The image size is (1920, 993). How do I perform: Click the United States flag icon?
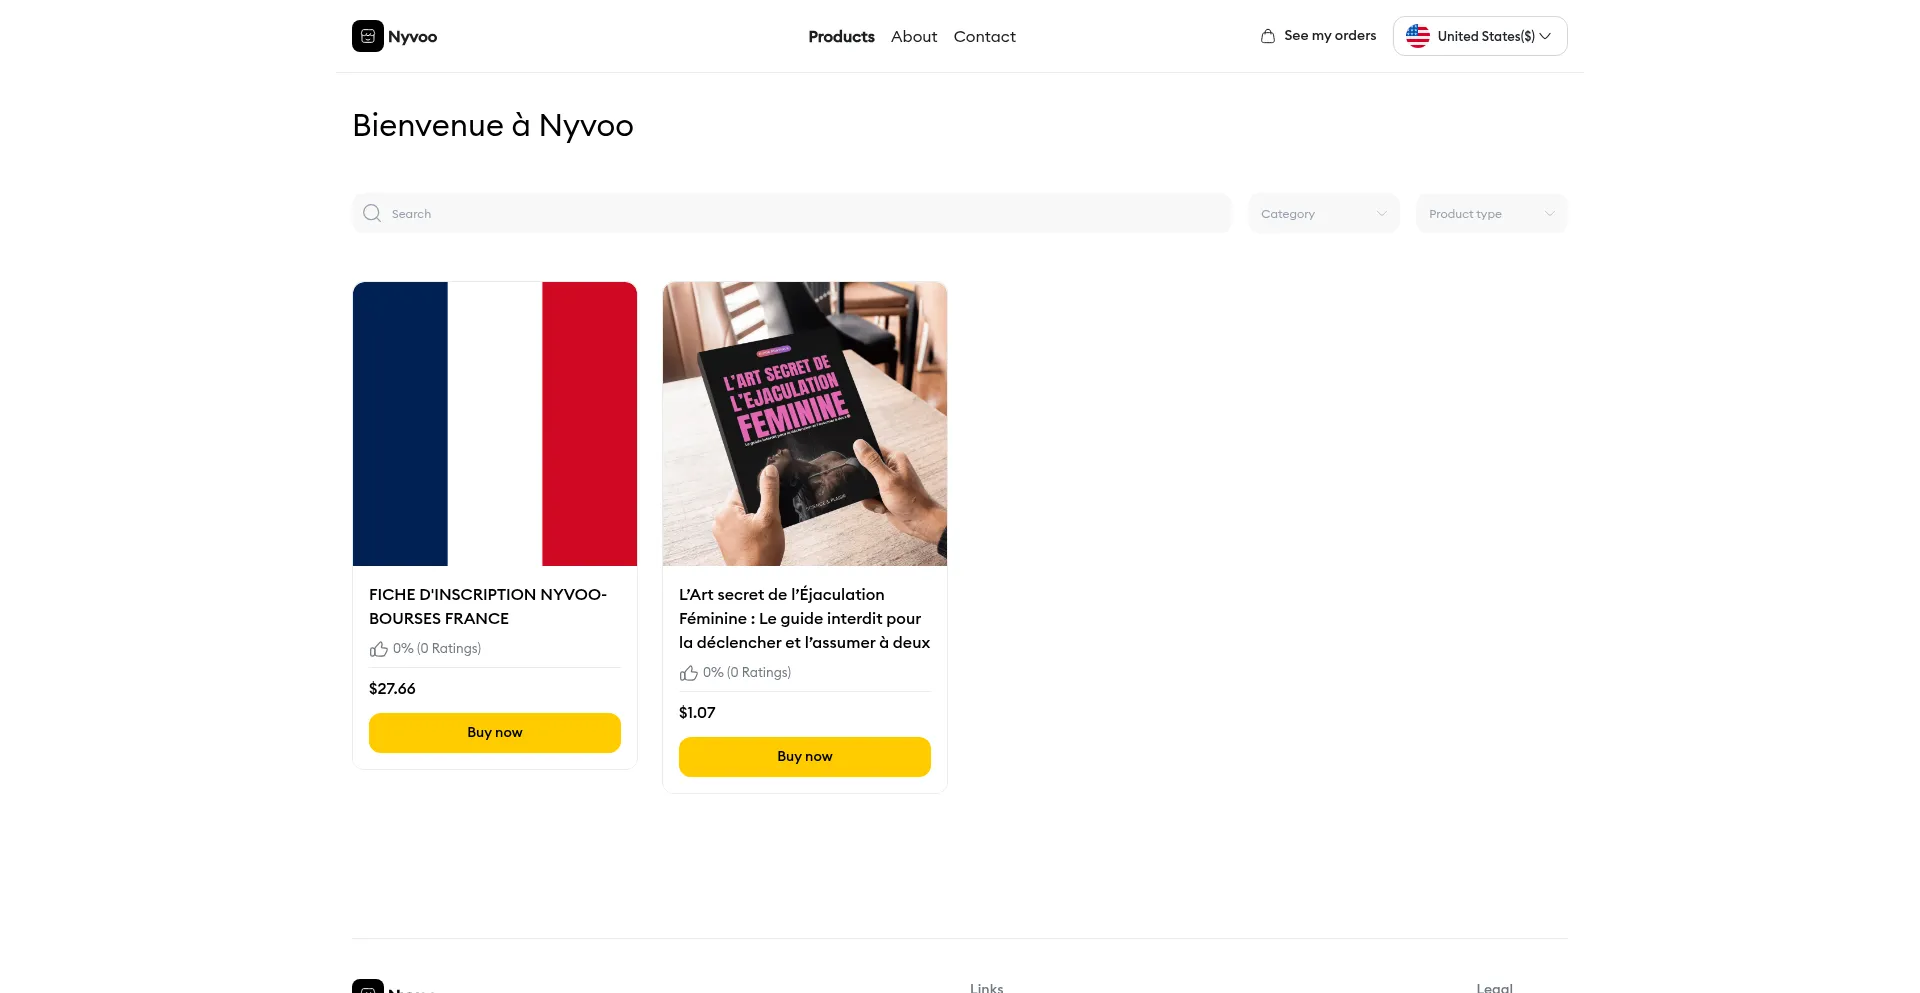(1418, 36)
